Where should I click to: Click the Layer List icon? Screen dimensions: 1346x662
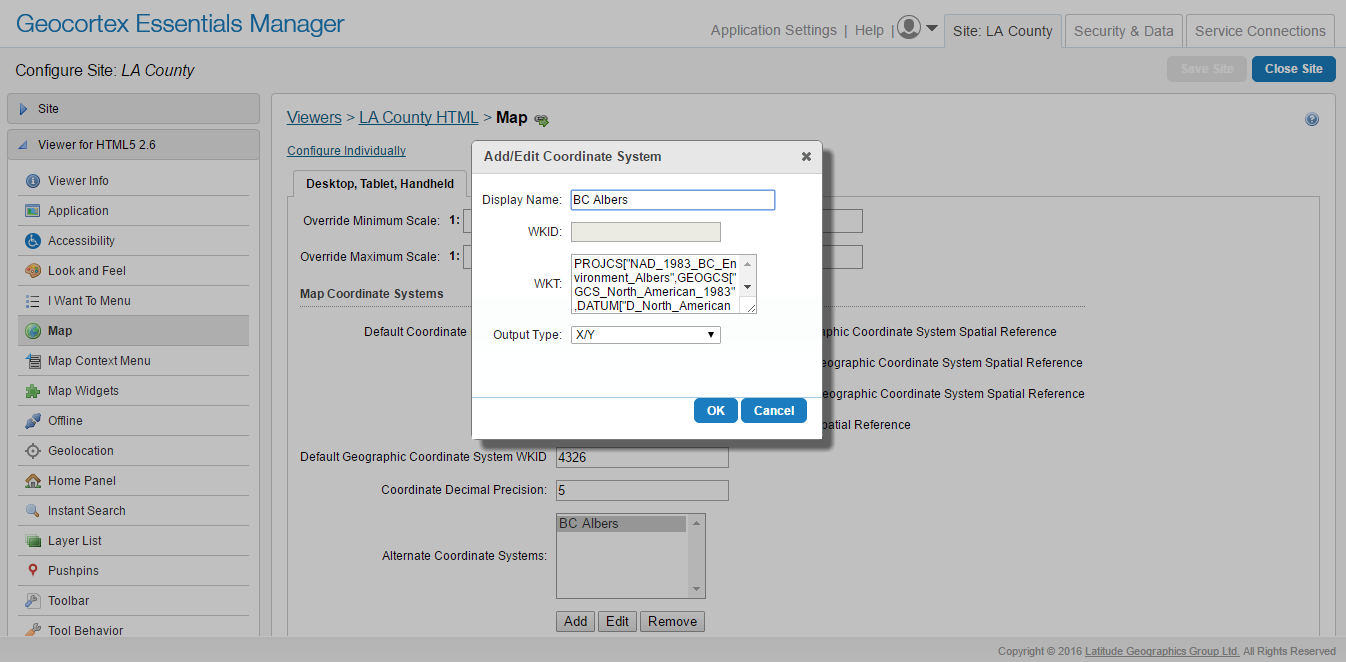click(x=32, y=541)
